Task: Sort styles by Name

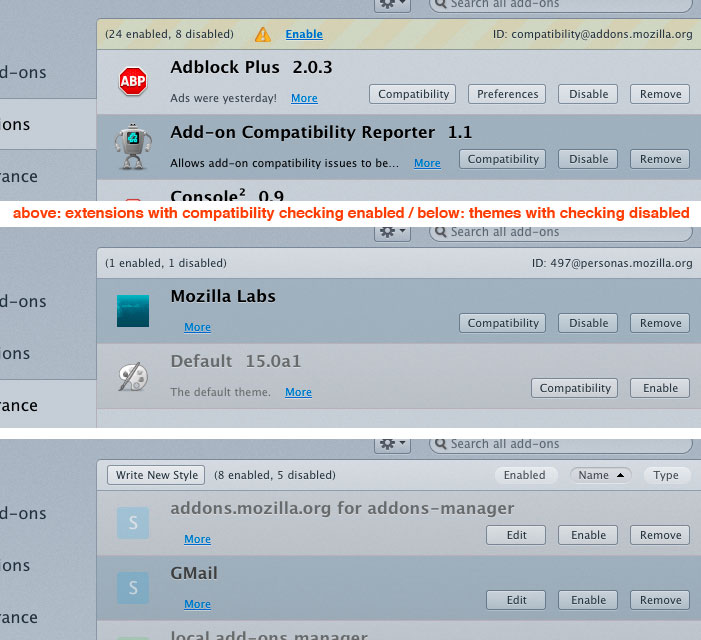Action: pos(600,475)
